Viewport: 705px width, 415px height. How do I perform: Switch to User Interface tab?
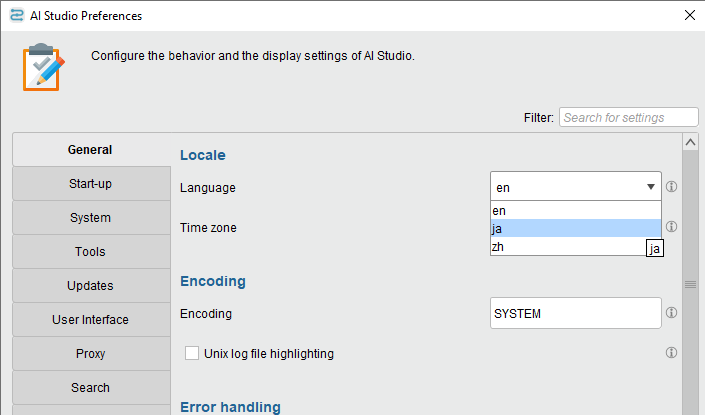(91, 319)
